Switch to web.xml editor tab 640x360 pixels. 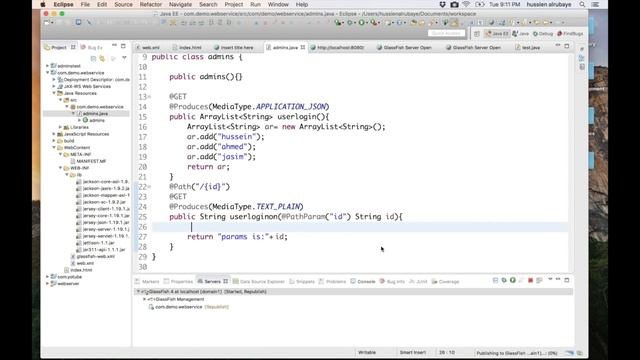tap(148, 47)
